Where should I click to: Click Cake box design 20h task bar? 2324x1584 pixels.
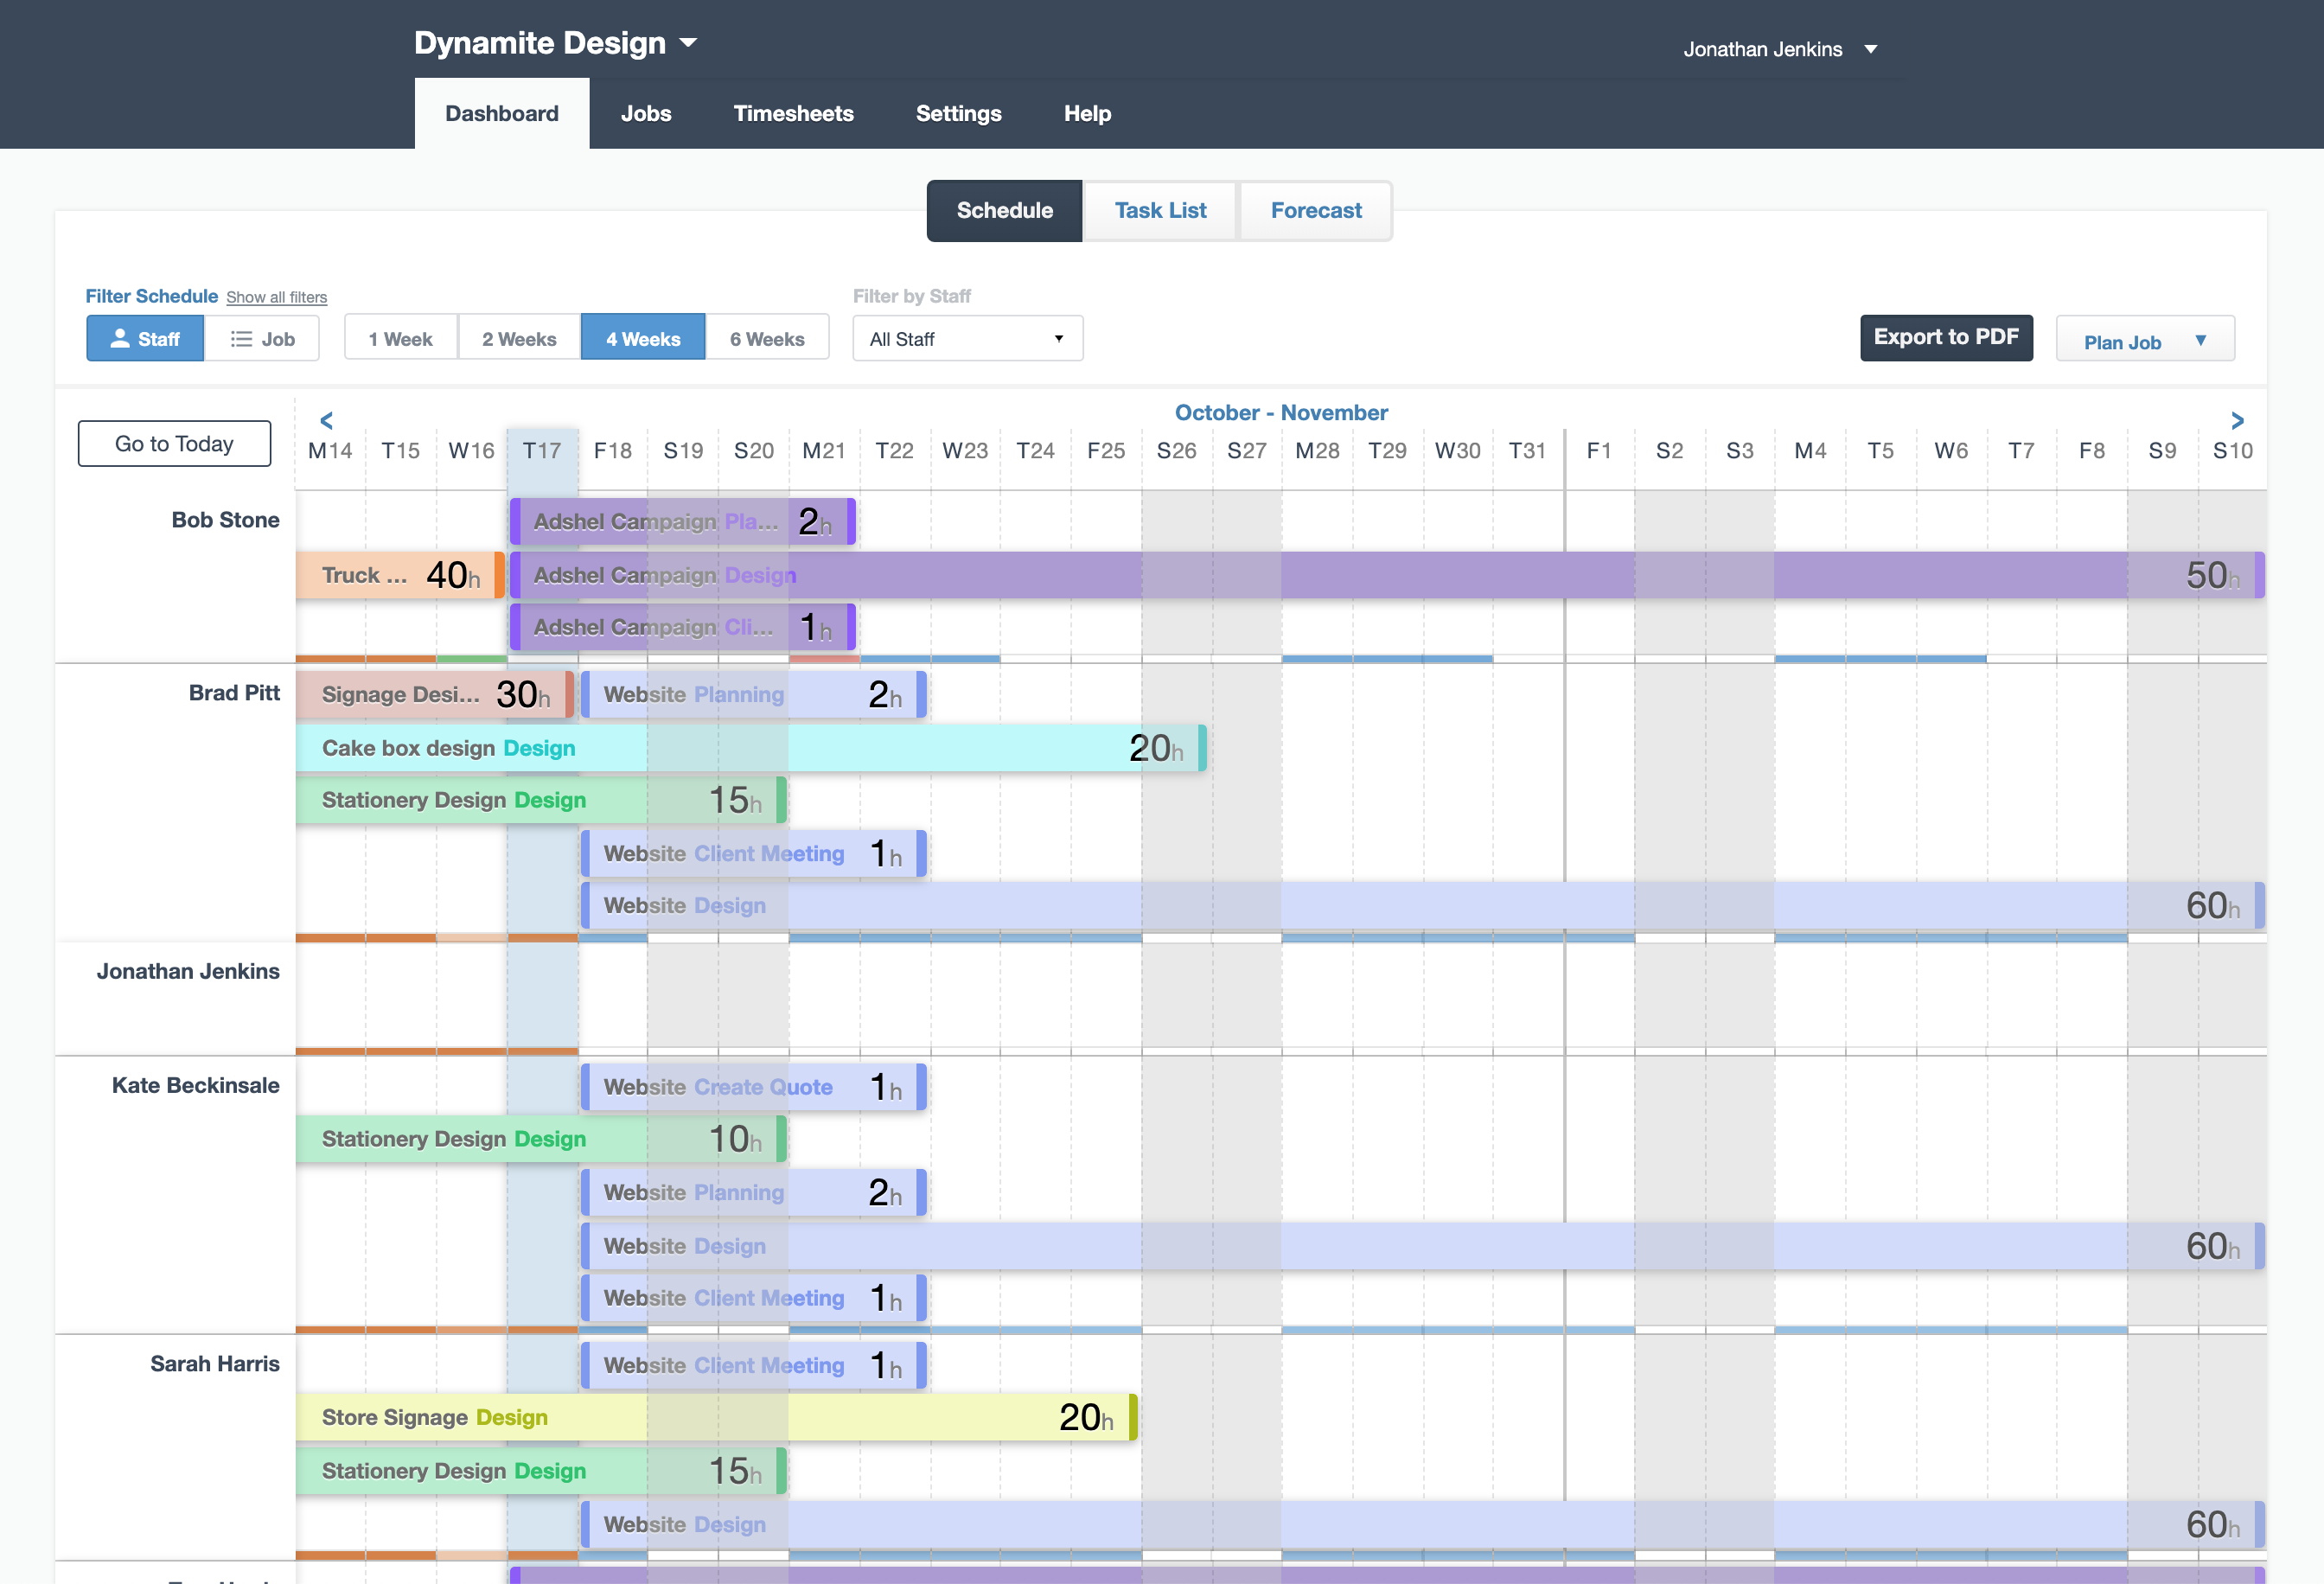click(750, 748)
